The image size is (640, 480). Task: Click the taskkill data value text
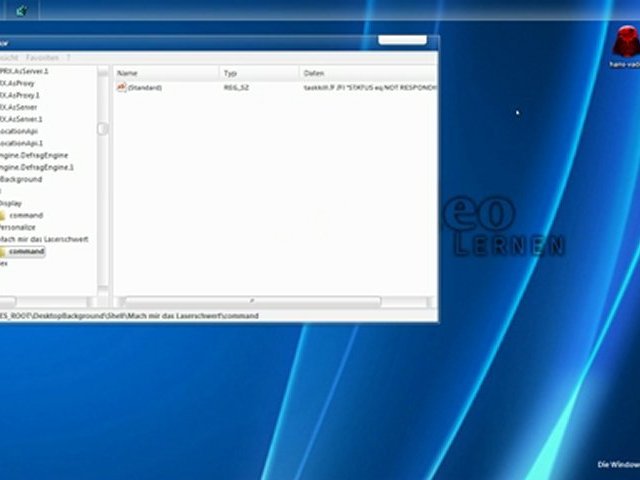pyautogui.click(x=370, y=88)
